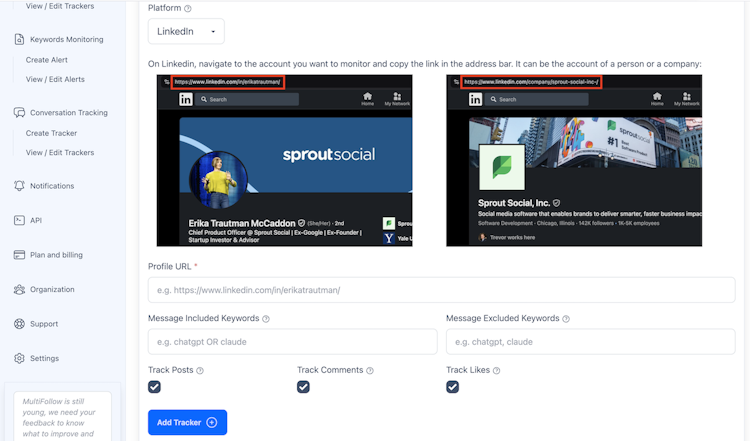Open Conversation Tracking menu section
The width and height of the screenshot is (750, 441).
(x=69, y=112)
